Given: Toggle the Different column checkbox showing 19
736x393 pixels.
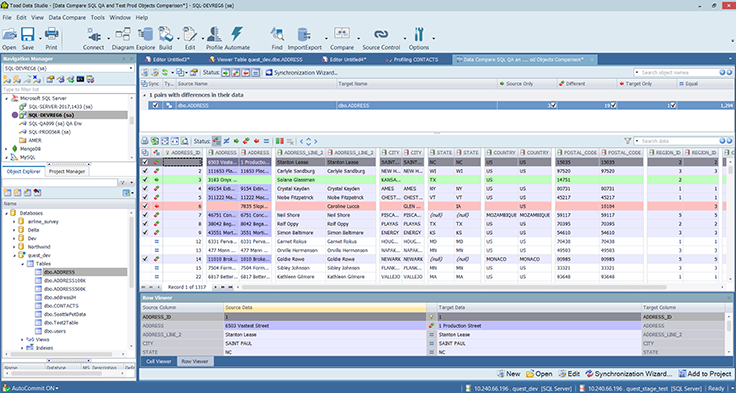Looking at the screenshot, I should (x=613, y=105).
